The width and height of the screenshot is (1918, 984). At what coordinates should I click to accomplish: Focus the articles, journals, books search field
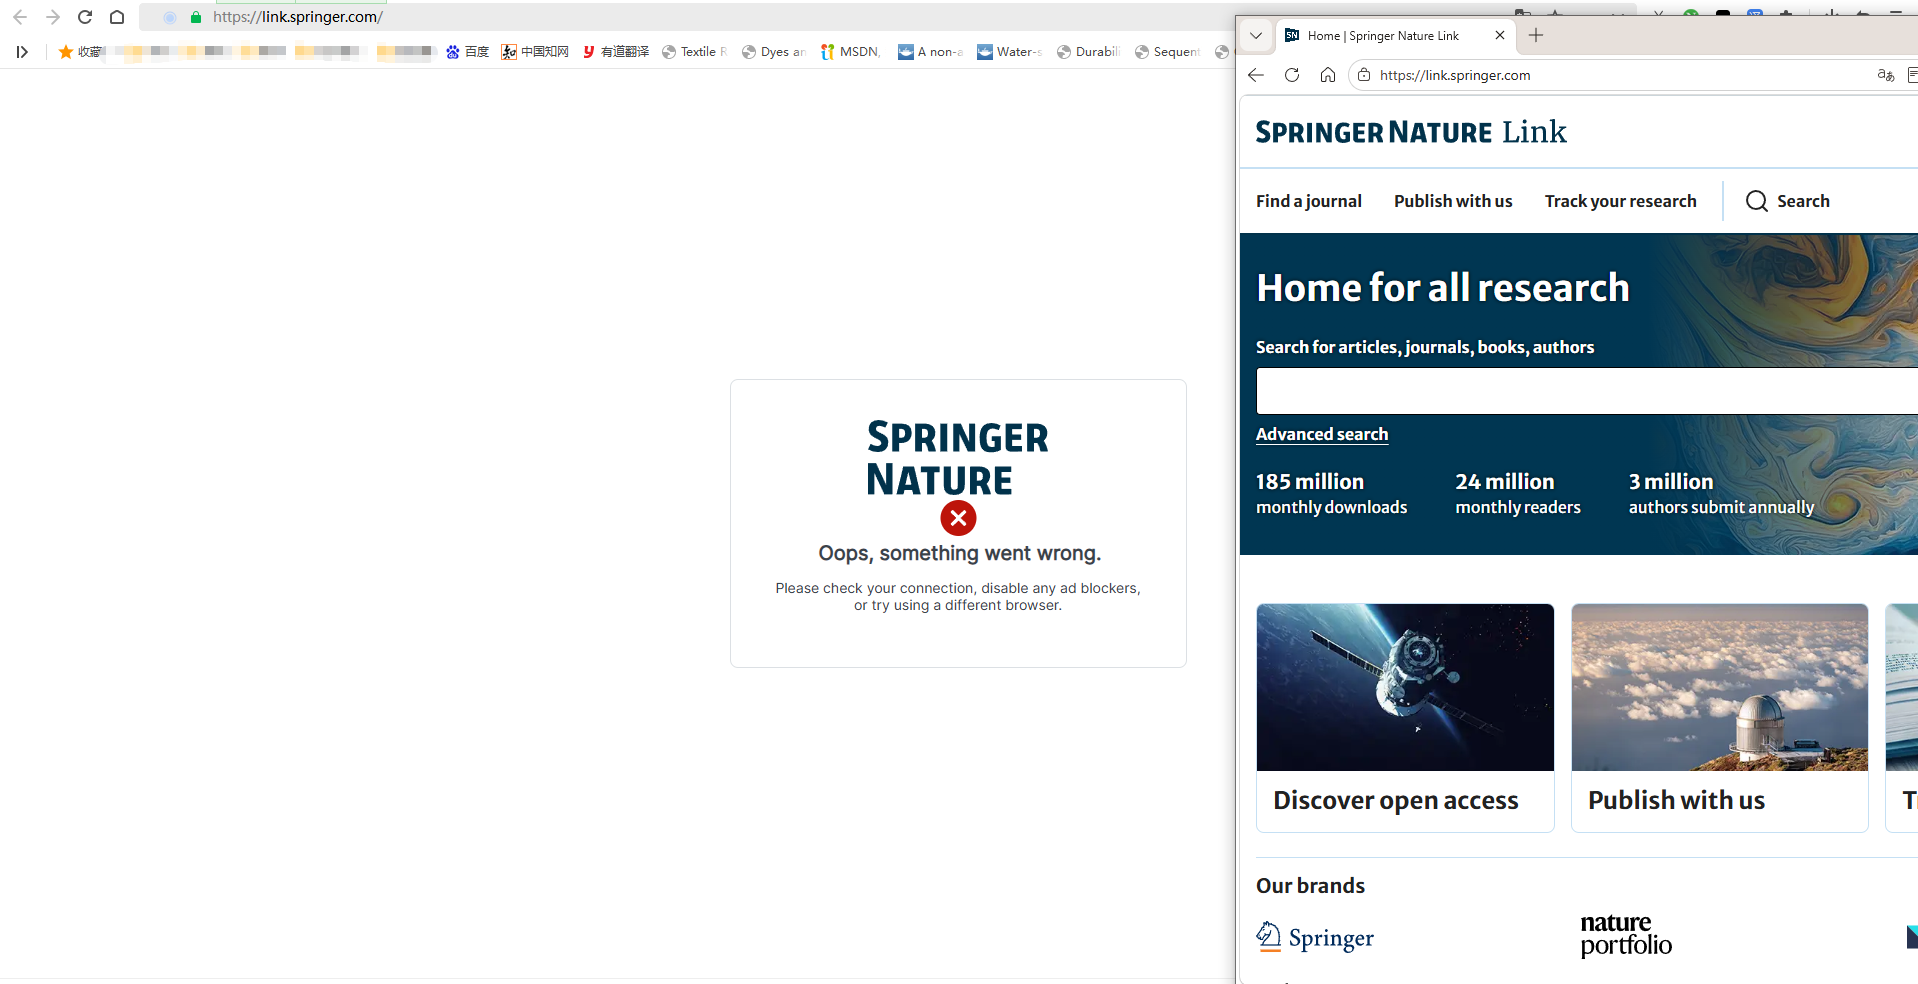pos(1587,391)
